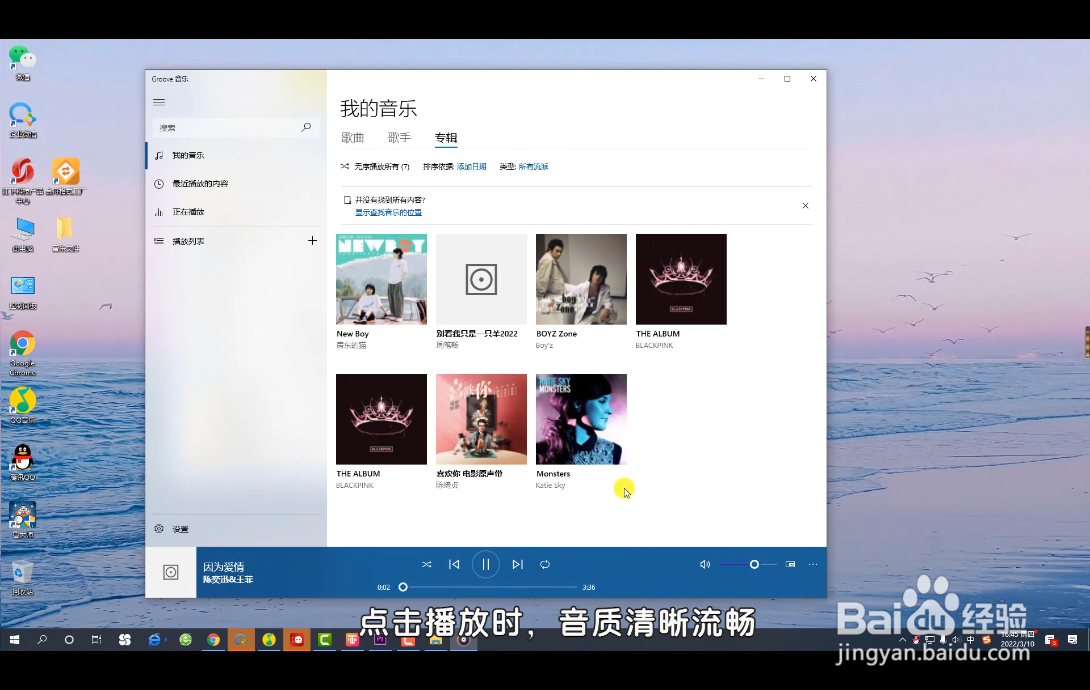
Task: Toggle shuffle in the playback bar
Action: click(x=427, y=564)
